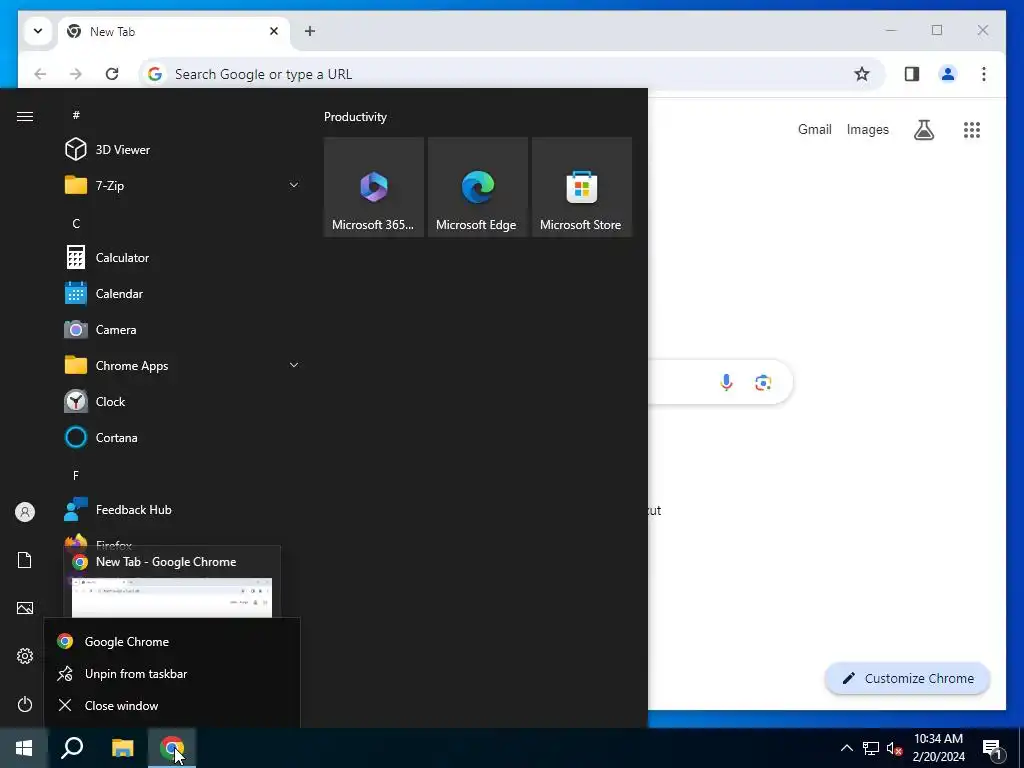Focus the Chrome address bar
1024x768 pixels.
click(503, 74)
